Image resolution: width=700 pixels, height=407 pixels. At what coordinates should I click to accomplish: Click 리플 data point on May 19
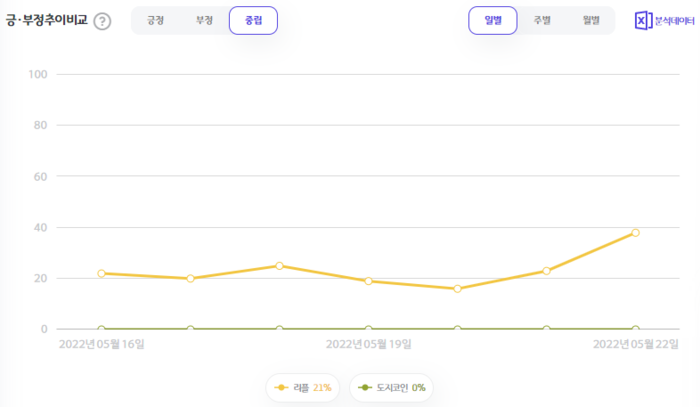point(368,281)
